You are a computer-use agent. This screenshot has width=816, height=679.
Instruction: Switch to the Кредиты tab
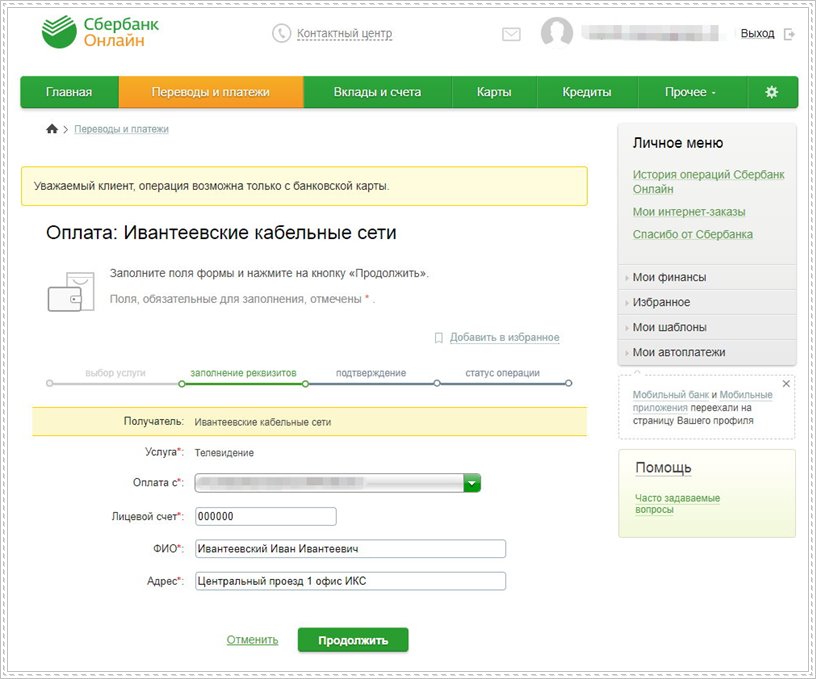click(586, 92)
